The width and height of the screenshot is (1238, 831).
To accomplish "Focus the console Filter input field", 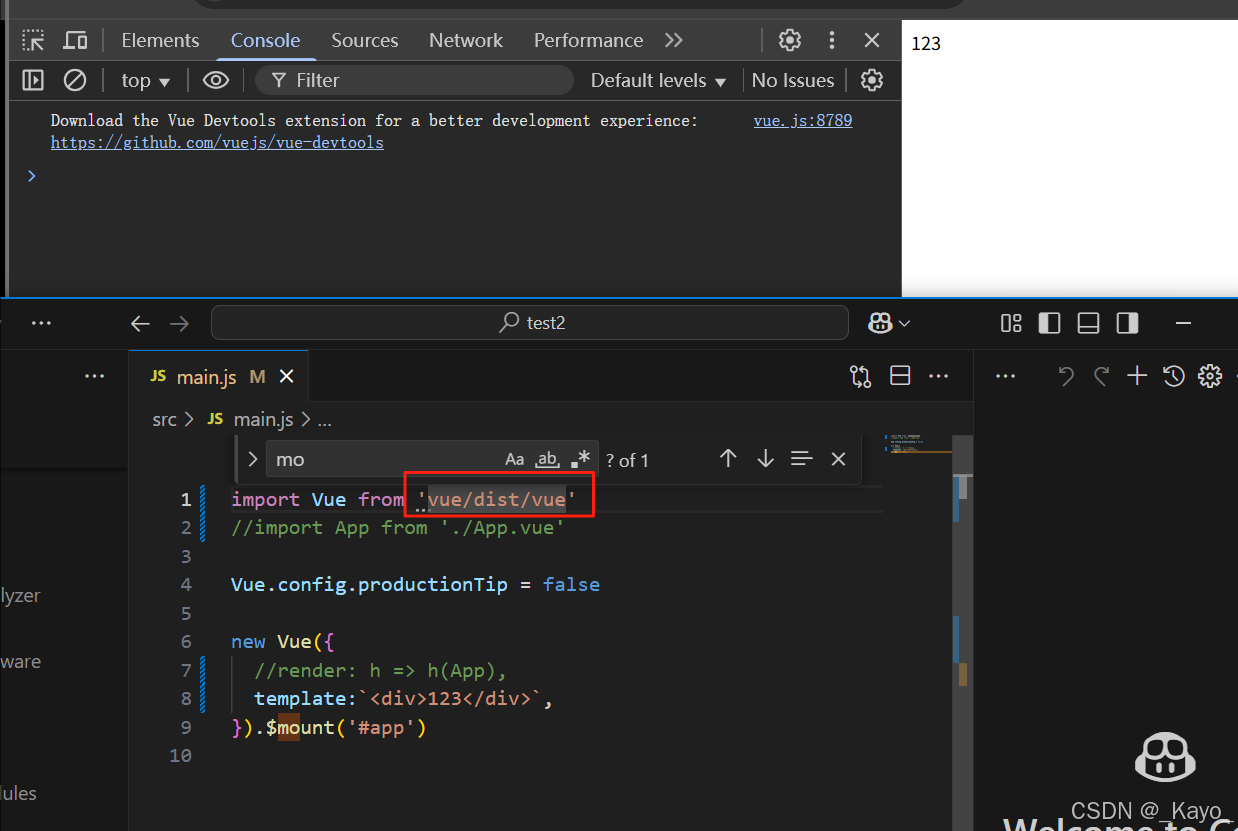I will [x=415, y=80].
